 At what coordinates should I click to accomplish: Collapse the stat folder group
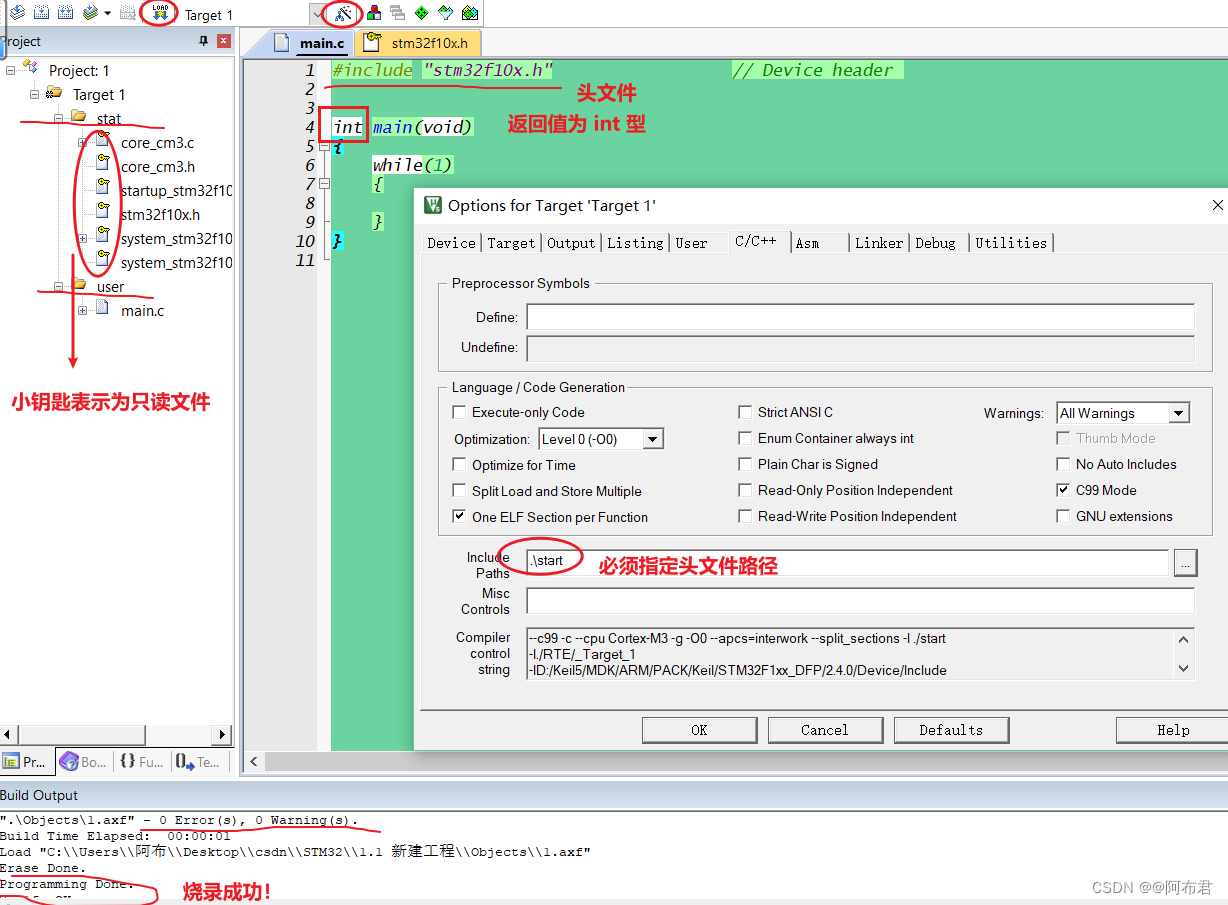pos(59,118)
